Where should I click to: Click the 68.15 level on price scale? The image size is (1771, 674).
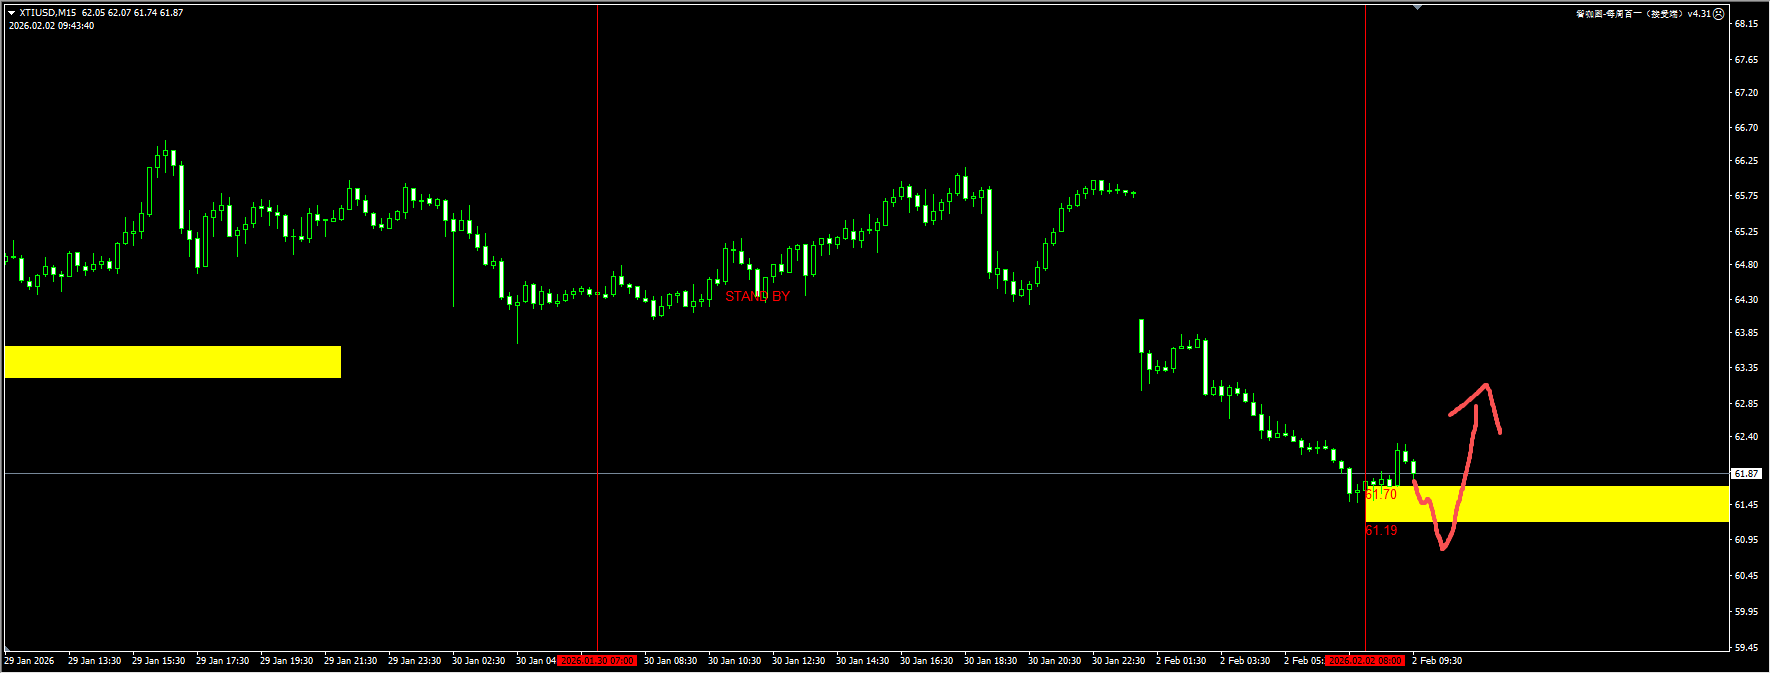[x=1746, y=24]
